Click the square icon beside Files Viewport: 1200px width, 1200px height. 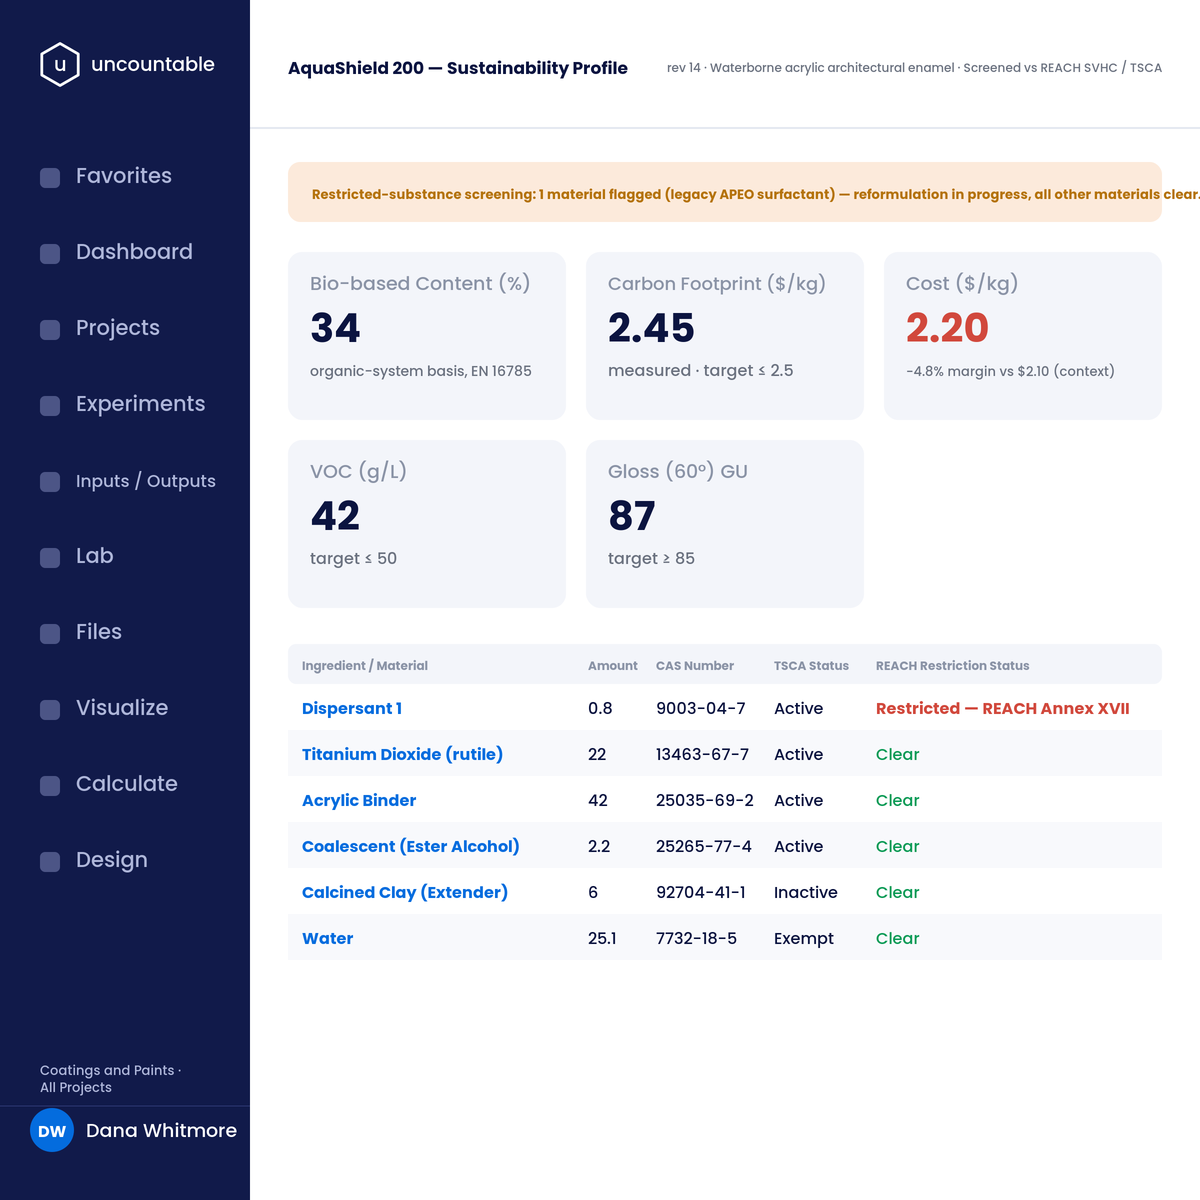(50, 634)
